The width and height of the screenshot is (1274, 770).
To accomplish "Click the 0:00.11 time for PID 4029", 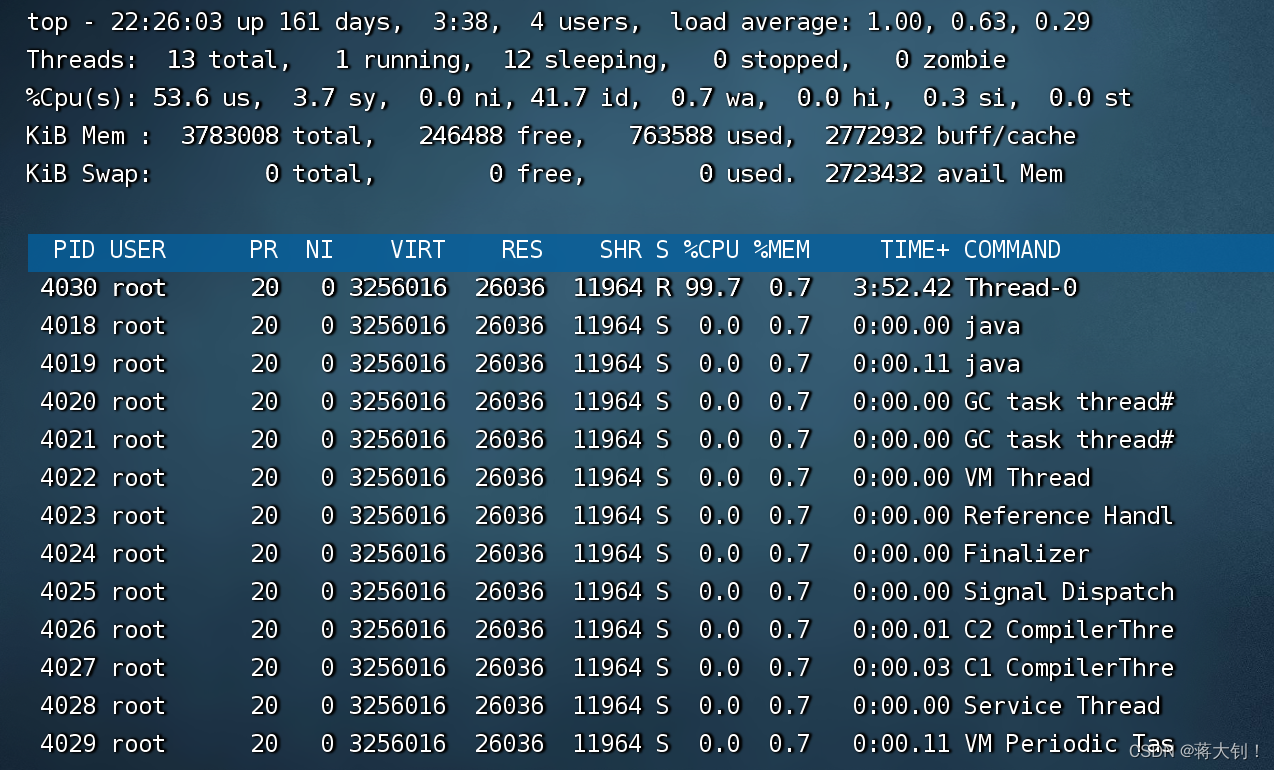I will tap(902, 744).
